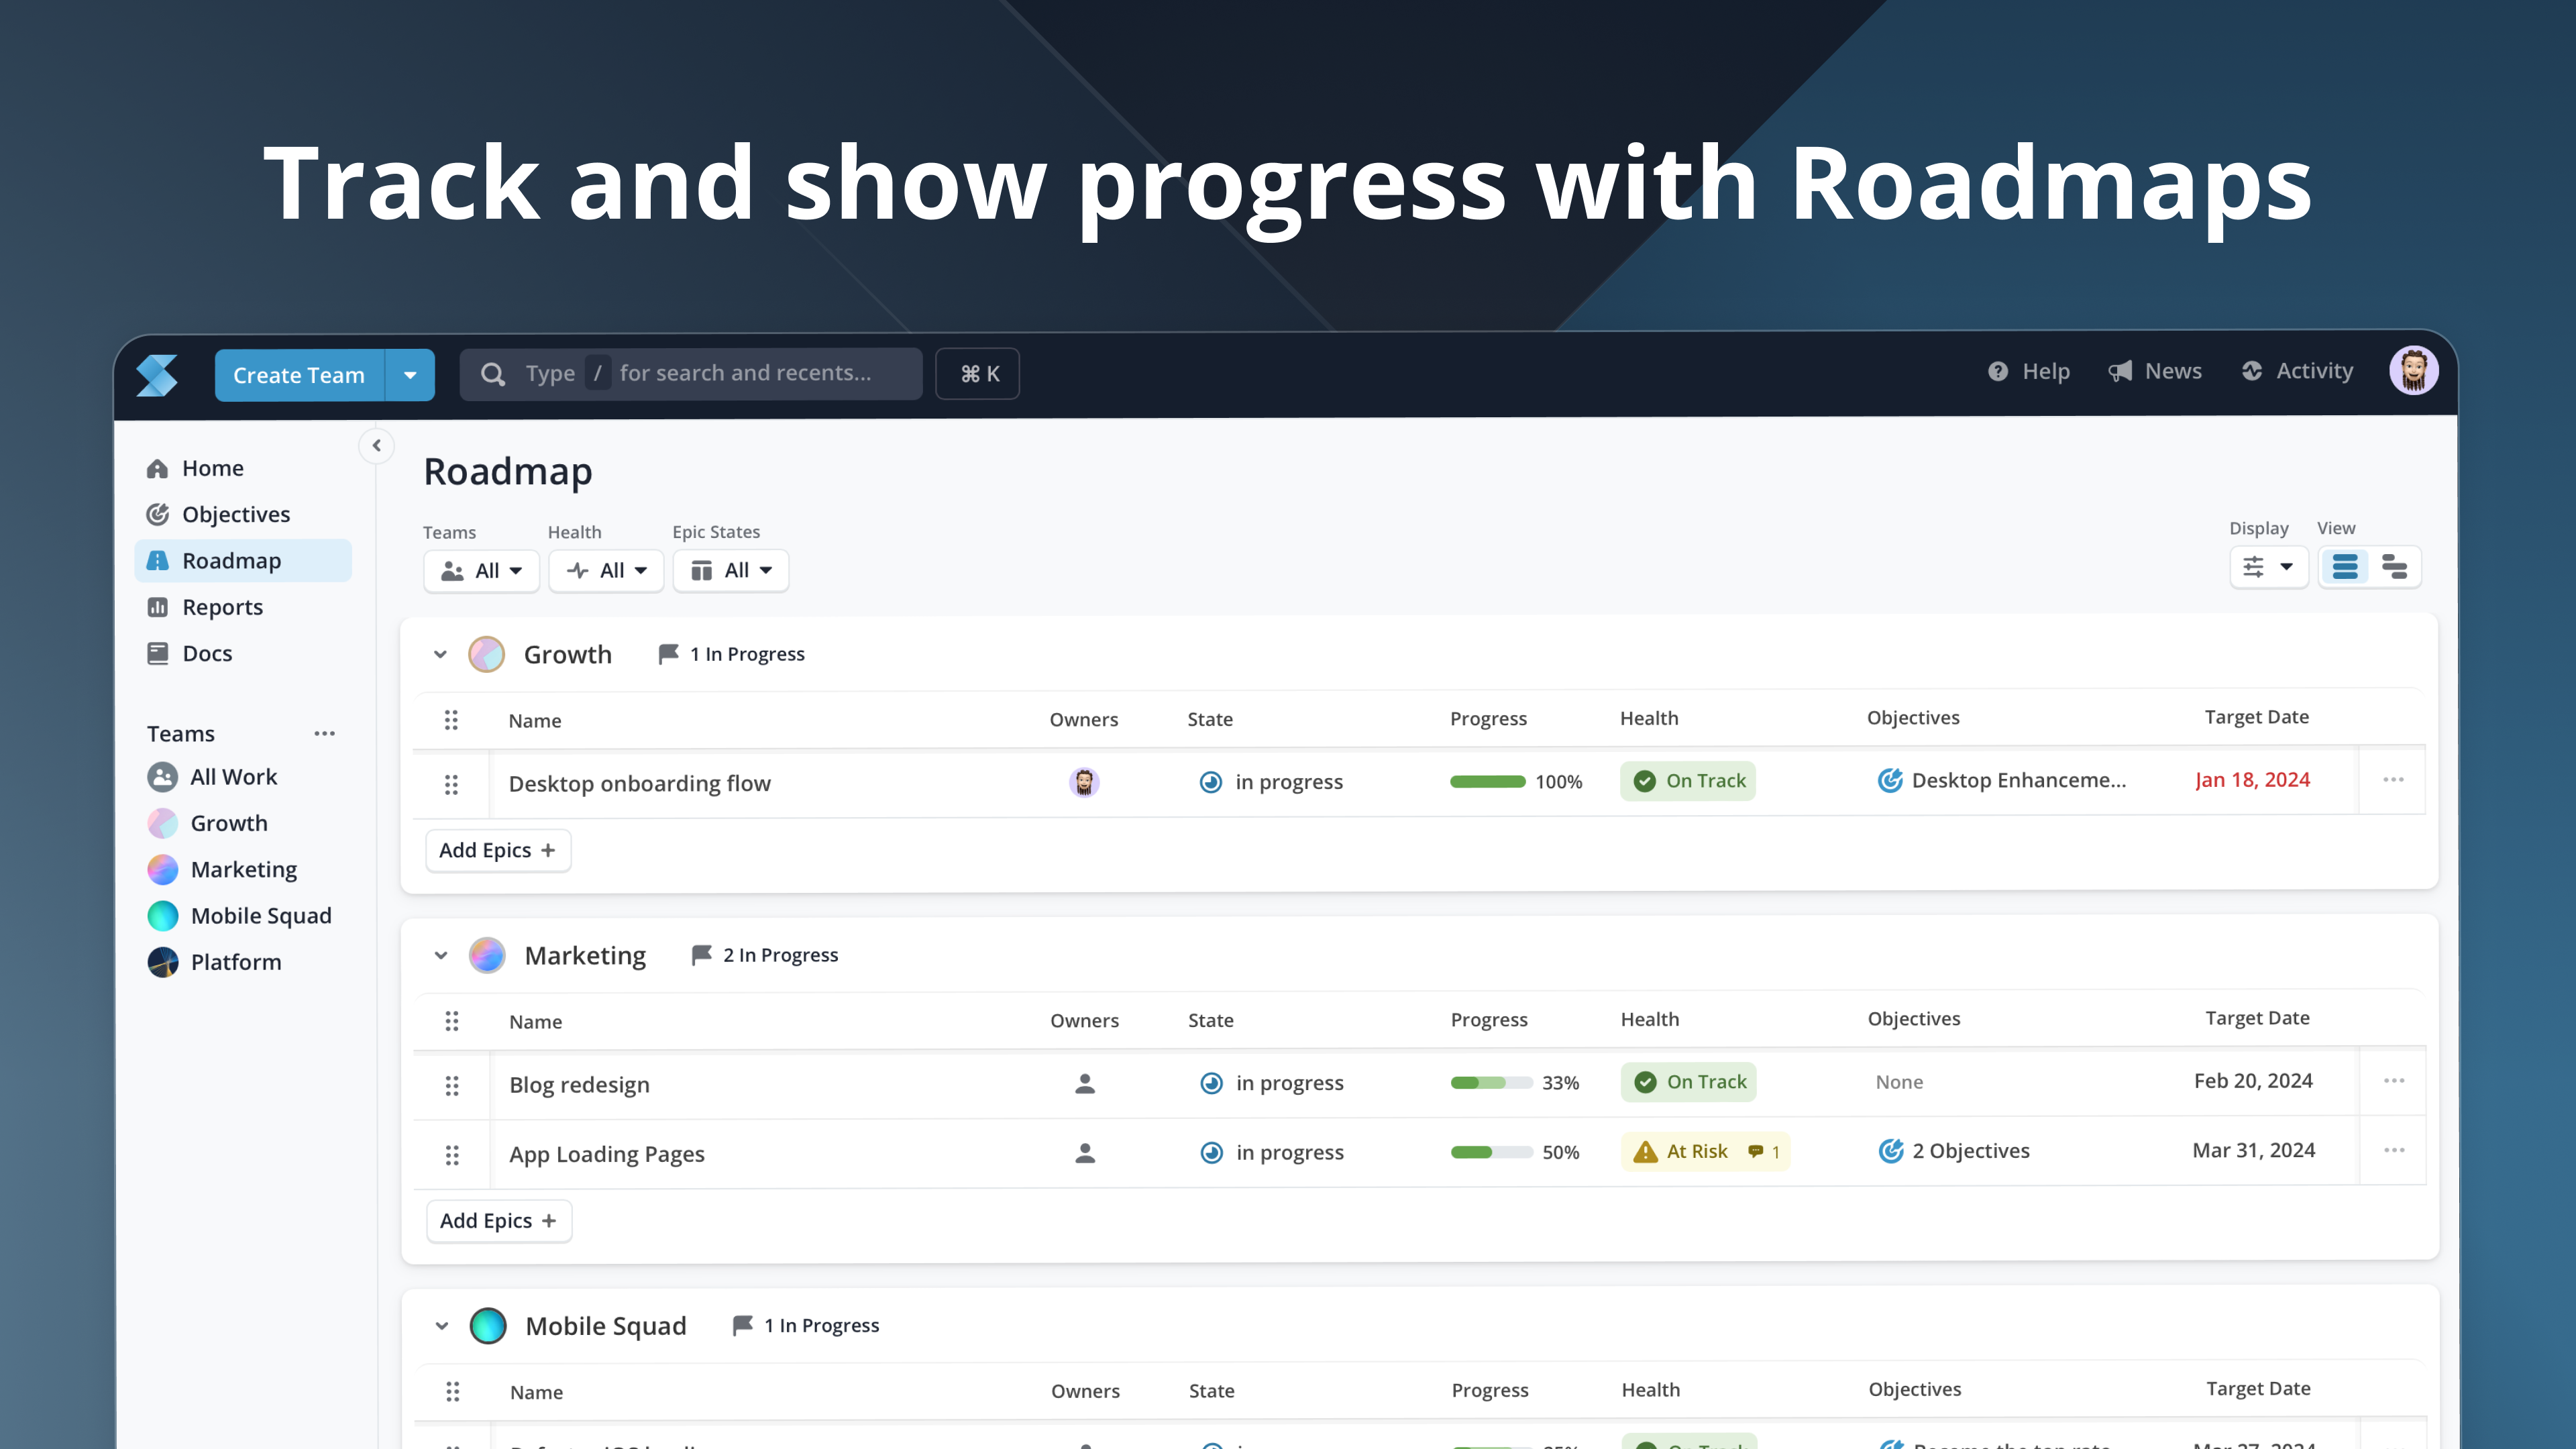Open Desktop onboarding flow epic
The image size is (2576, 1449).
click(x=640, y=784)
